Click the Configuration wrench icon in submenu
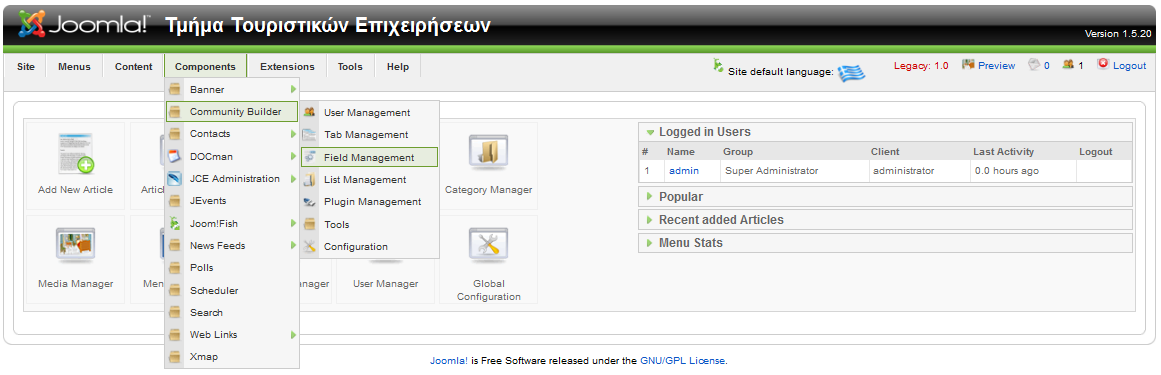This screenshot has height=375, width=1161. pos(310,246)
